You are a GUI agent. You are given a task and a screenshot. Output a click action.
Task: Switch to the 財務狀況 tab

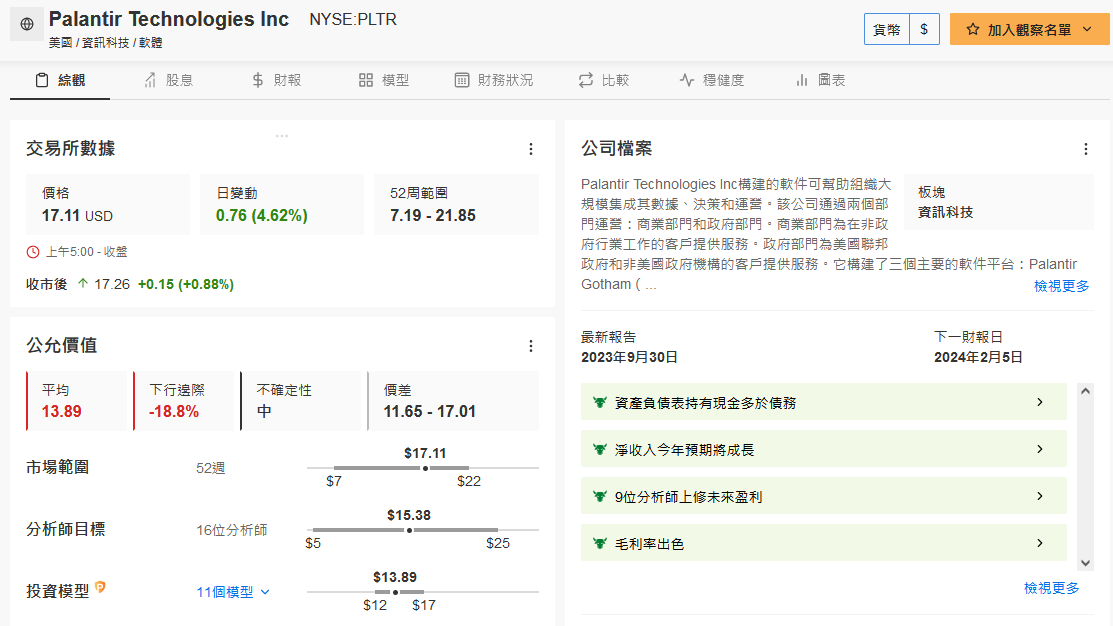tap(493, 80)
